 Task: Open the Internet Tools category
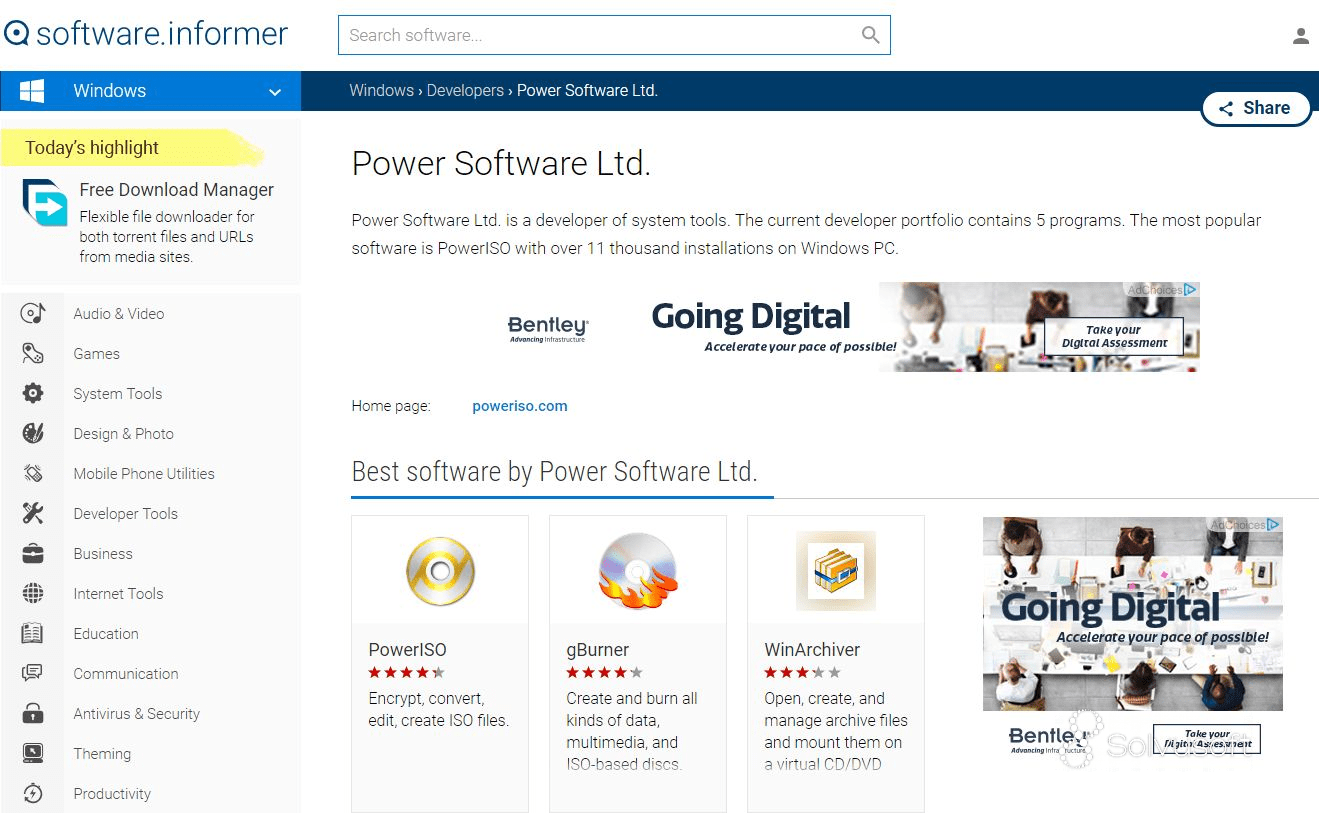pos(118,594)
